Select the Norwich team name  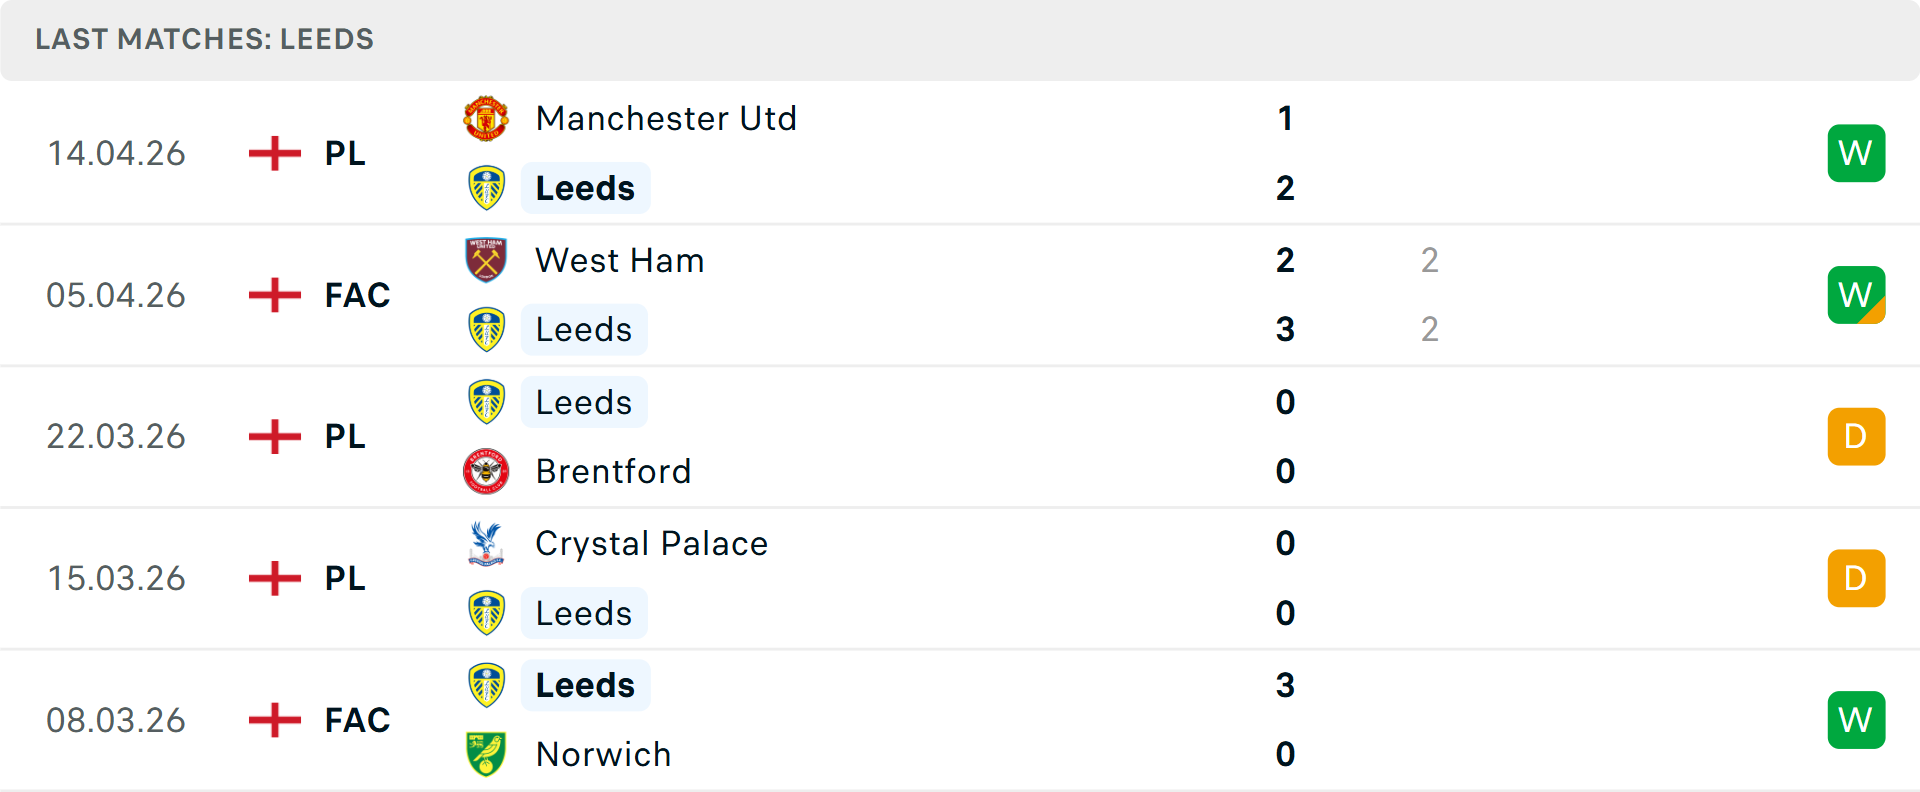click(x=603, y=754)
